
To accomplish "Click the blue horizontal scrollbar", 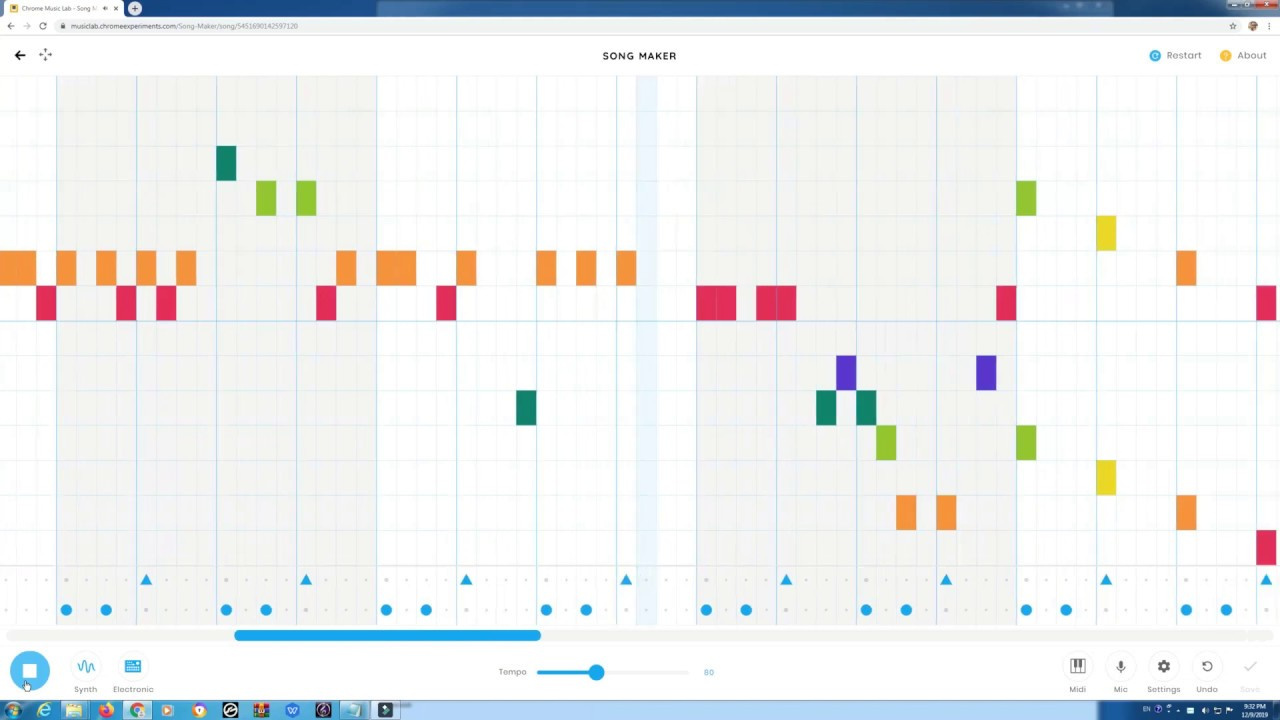I will pyautogui.click(x=387, y=635).
